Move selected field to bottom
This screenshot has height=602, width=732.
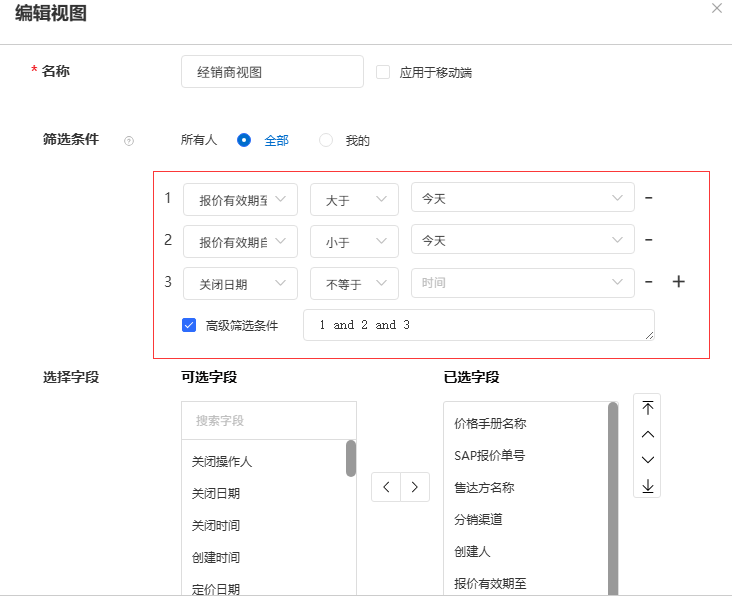coord(647,486)
